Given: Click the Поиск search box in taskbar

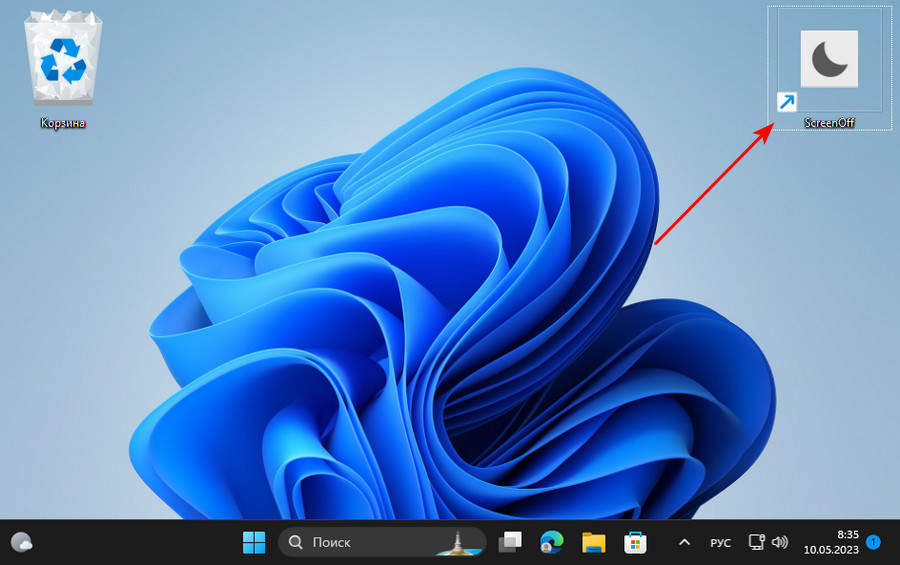Looking at the screenshot, I should coord(382,542).
